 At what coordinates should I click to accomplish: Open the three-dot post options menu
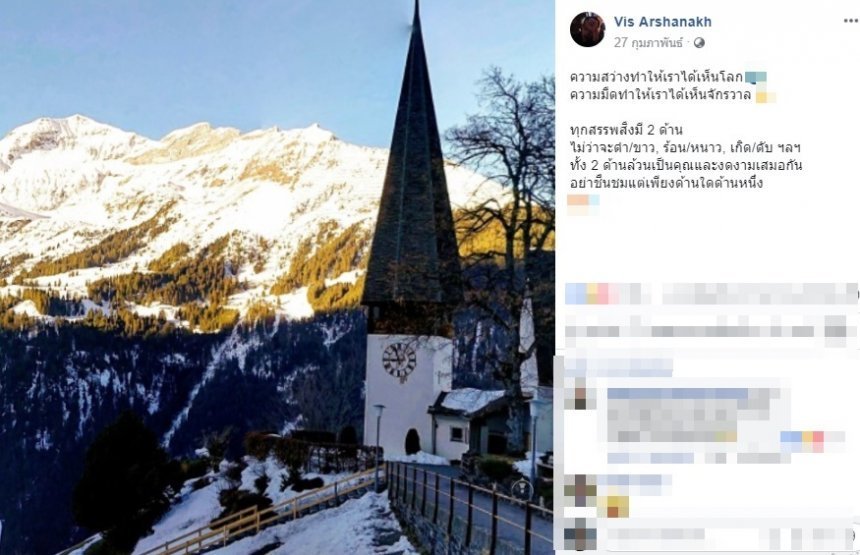click(x=851, y=21)
